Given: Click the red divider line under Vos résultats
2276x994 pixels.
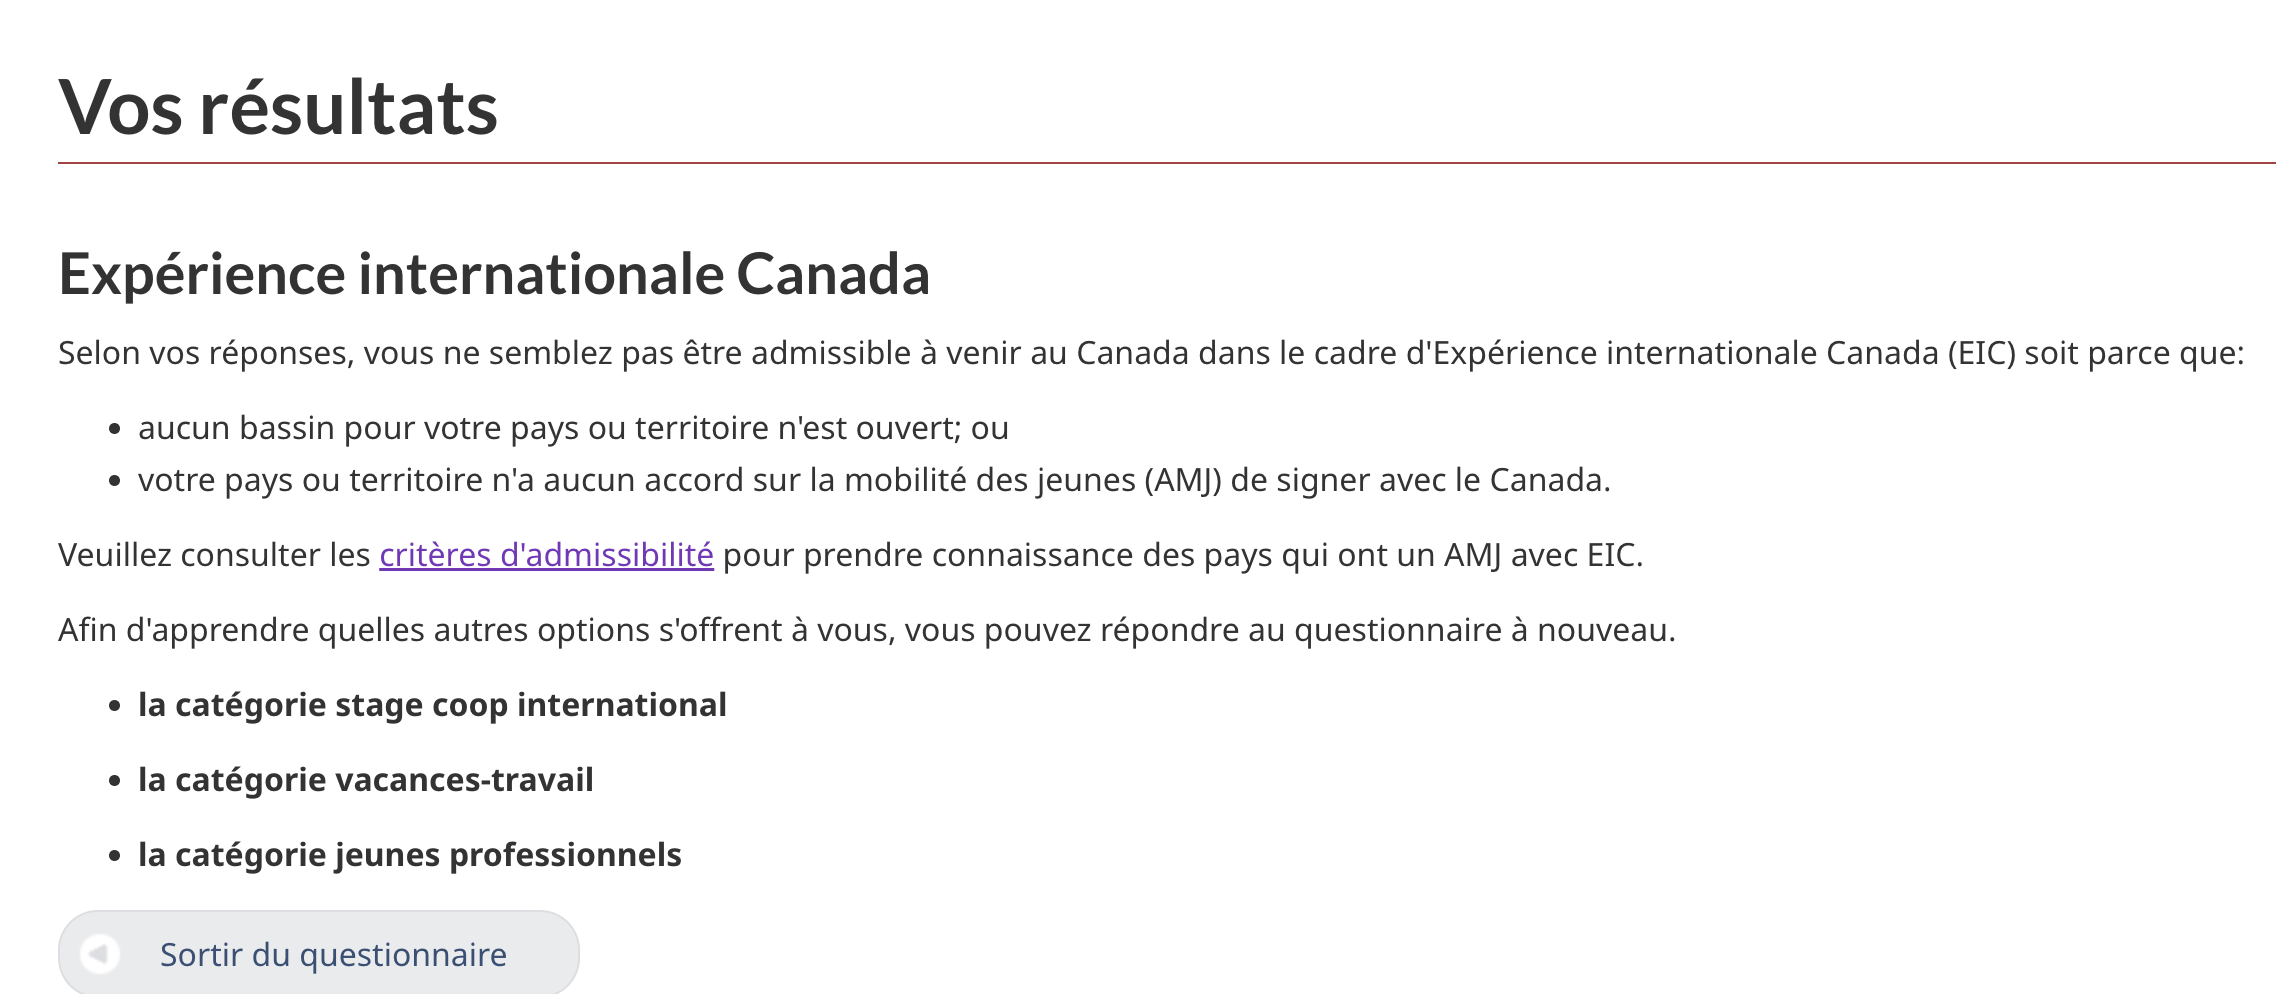Looking at the screenshot, I should point(1166,162).
